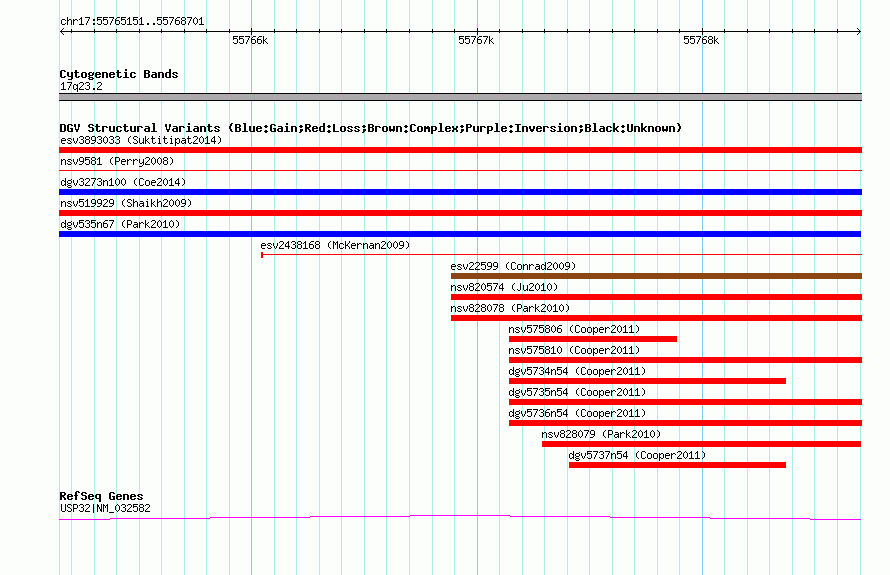Click the DGV Structural Variants track title
Screen dimensions: 890x575
pyautogui.click(x=370, y=128)
